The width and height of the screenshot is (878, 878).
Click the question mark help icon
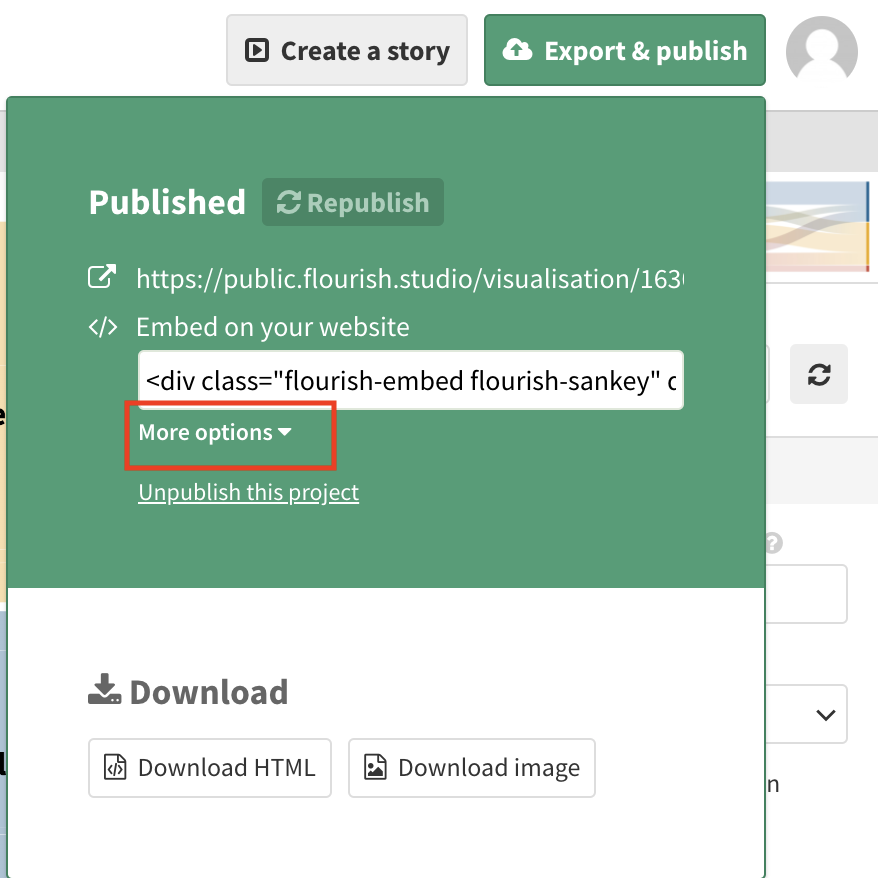click(772, 543)
